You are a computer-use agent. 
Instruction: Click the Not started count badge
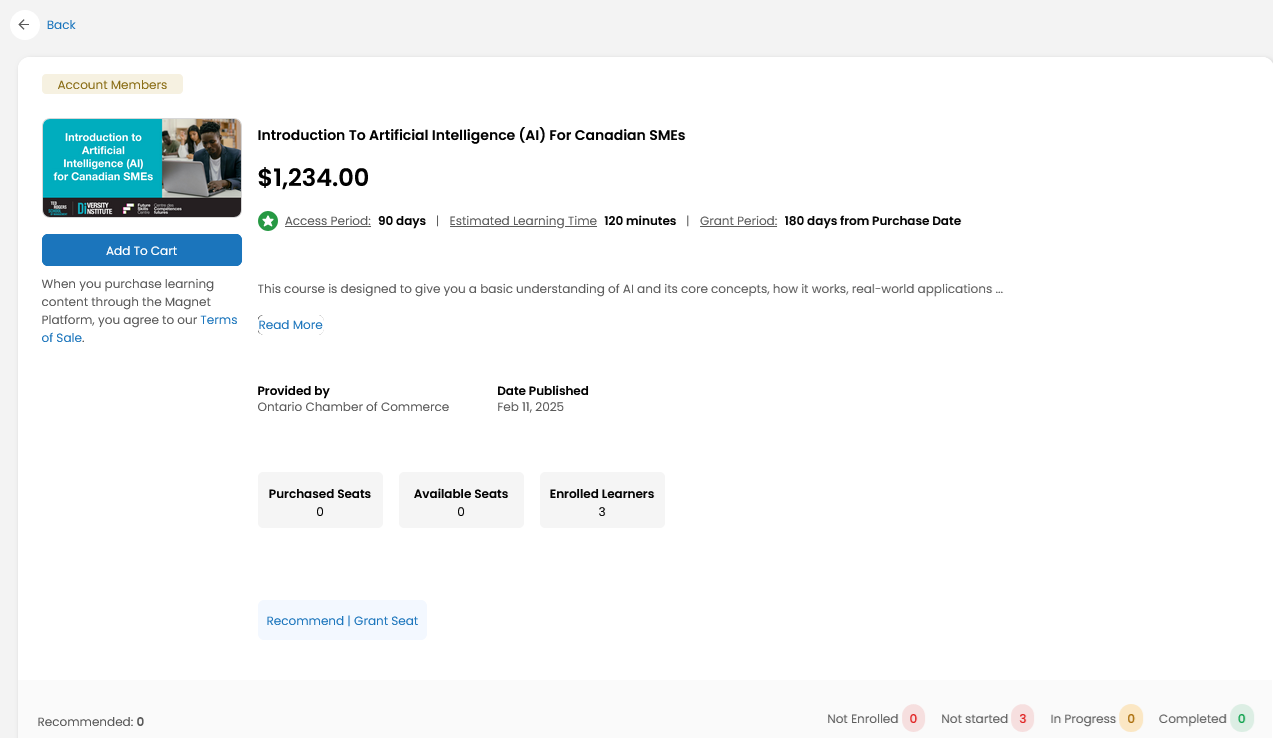coord(1023,719)
